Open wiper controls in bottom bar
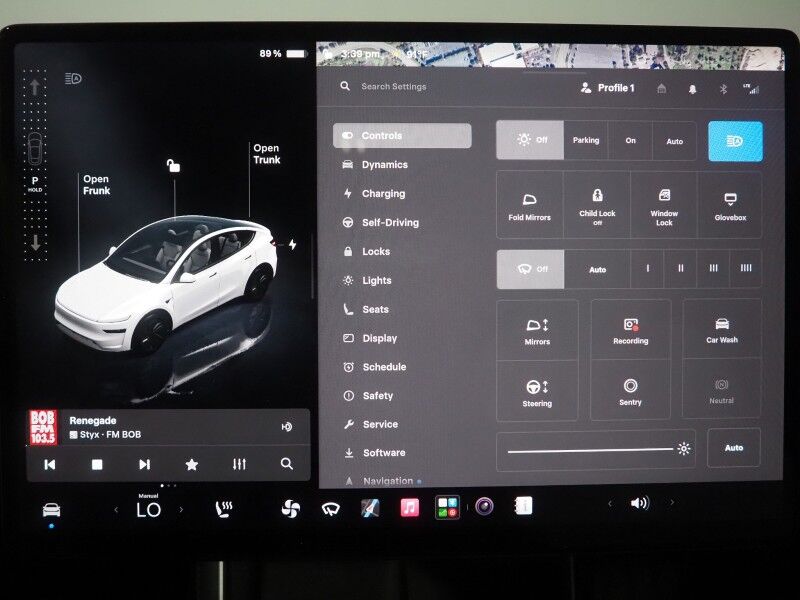This screenshot has width=800, height=600. 331,509
